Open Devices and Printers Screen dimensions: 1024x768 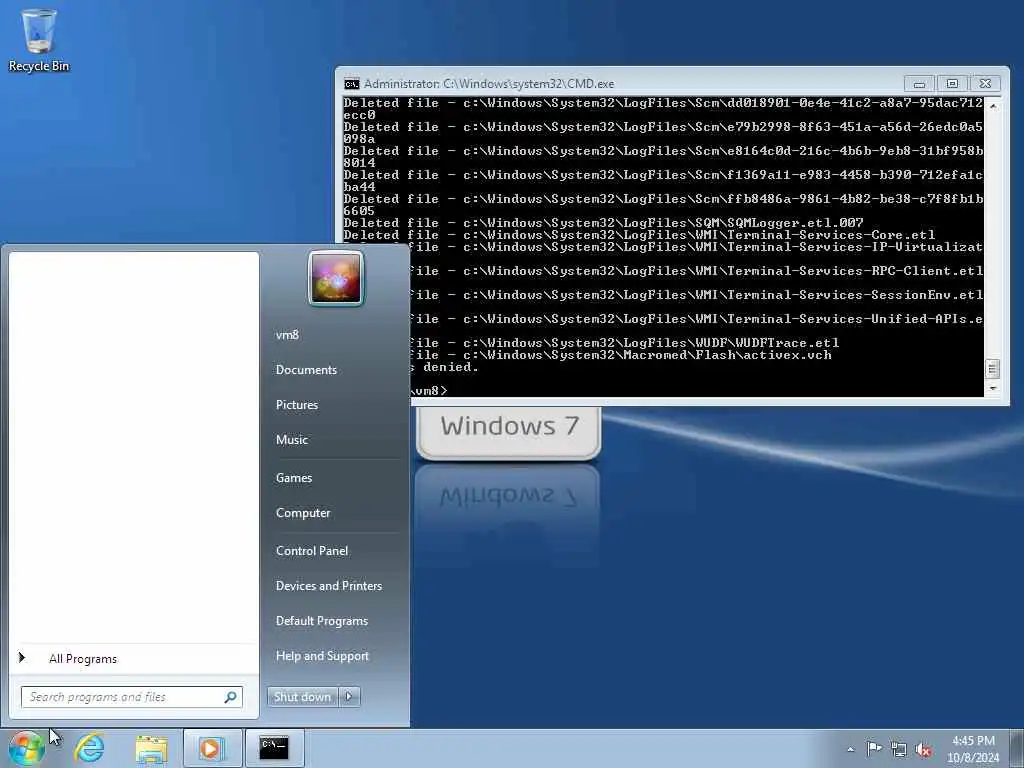(x=329, y=586)
